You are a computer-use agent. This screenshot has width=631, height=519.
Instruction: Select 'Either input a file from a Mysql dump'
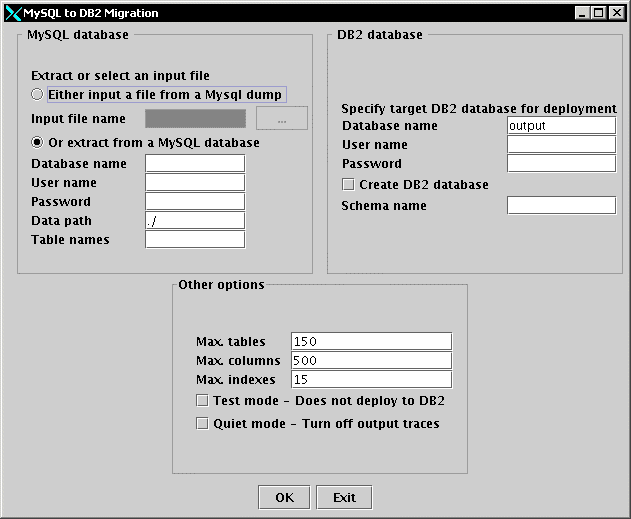tap(38, 94)
